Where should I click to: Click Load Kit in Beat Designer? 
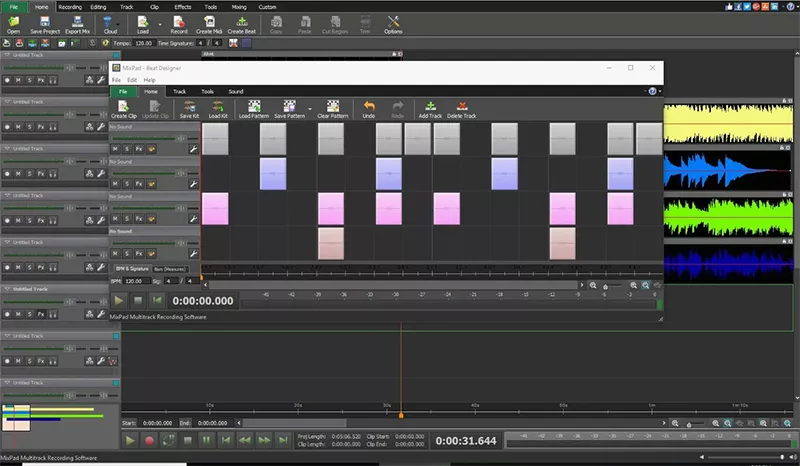[218, 110]
